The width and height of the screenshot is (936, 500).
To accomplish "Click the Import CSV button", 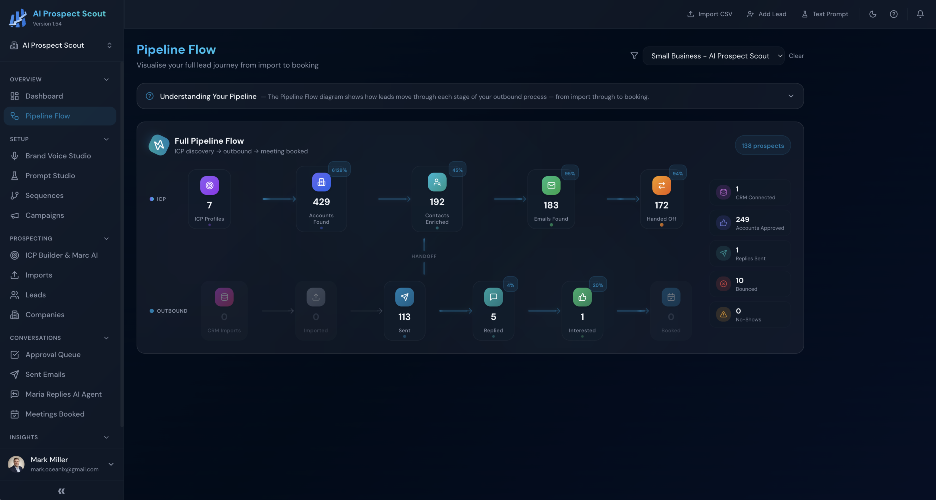I will click(x=710, y=14).
